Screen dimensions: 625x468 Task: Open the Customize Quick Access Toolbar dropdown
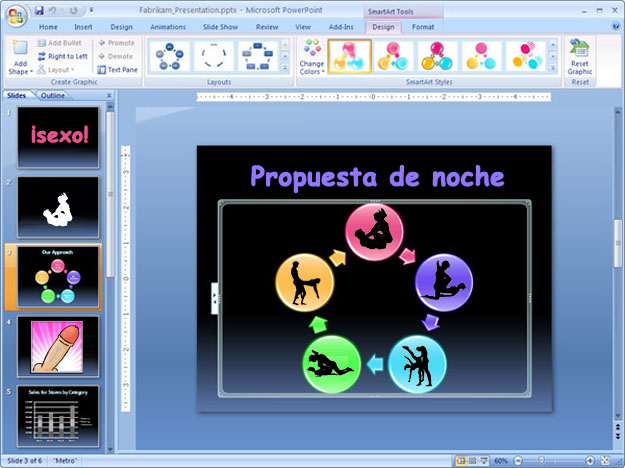[91, 10]
